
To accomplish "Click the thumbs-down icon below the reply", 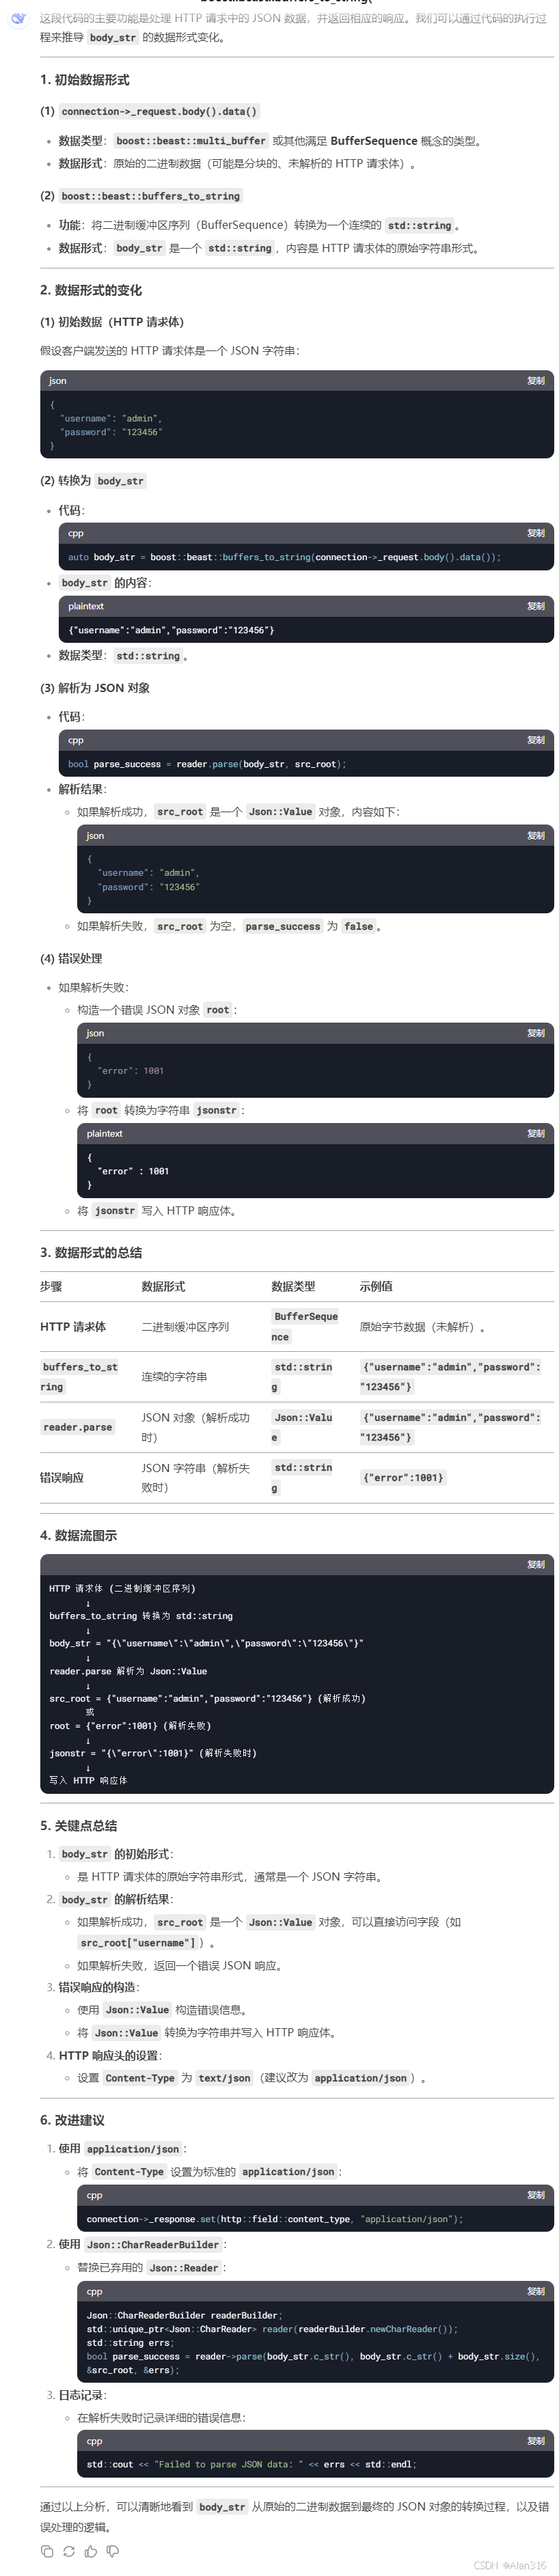I will [x=113, y=2551].
